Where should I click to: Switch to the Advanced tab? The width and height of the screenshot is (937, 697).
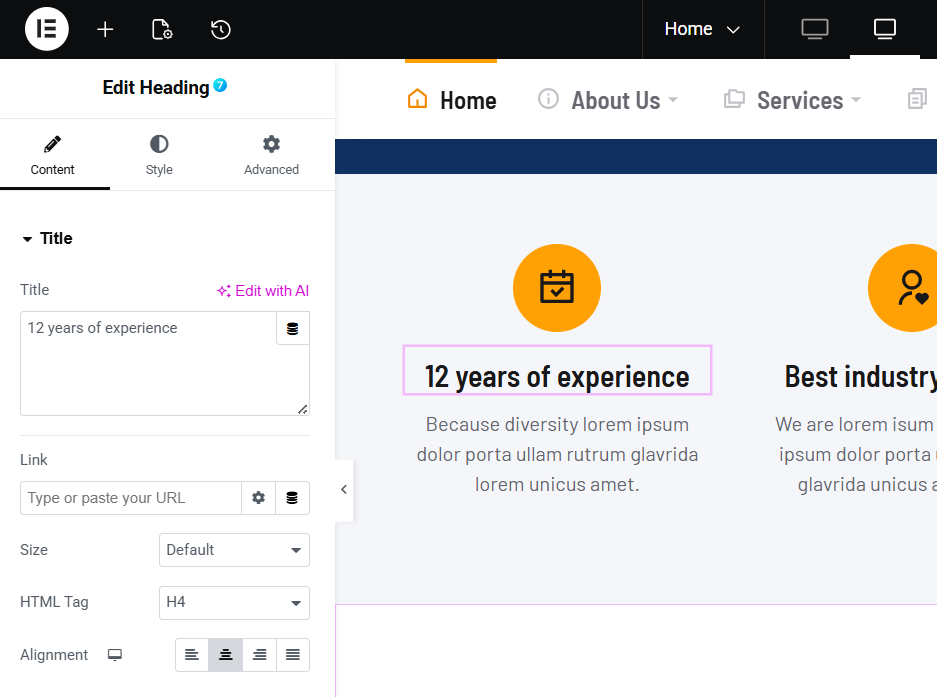click(271, 155)
